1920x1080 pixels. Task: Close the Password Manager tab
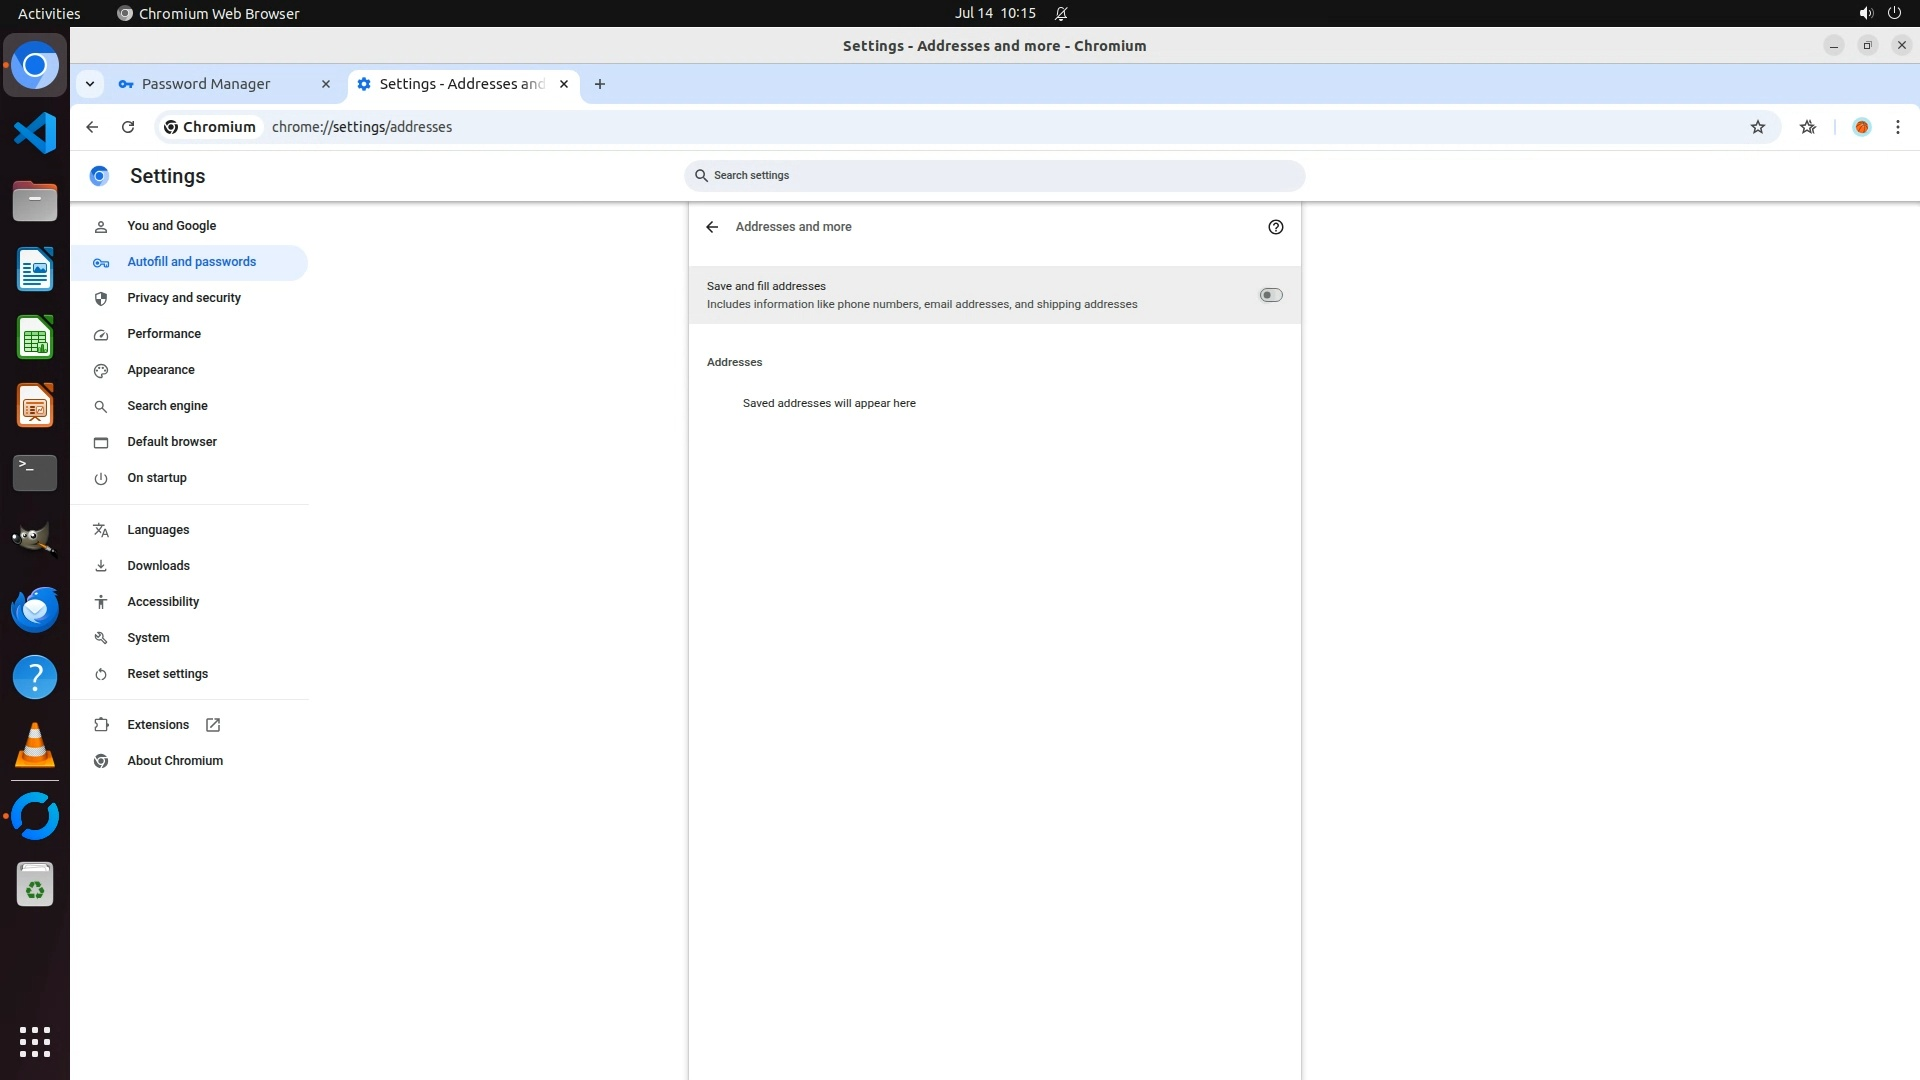[325, 84]
